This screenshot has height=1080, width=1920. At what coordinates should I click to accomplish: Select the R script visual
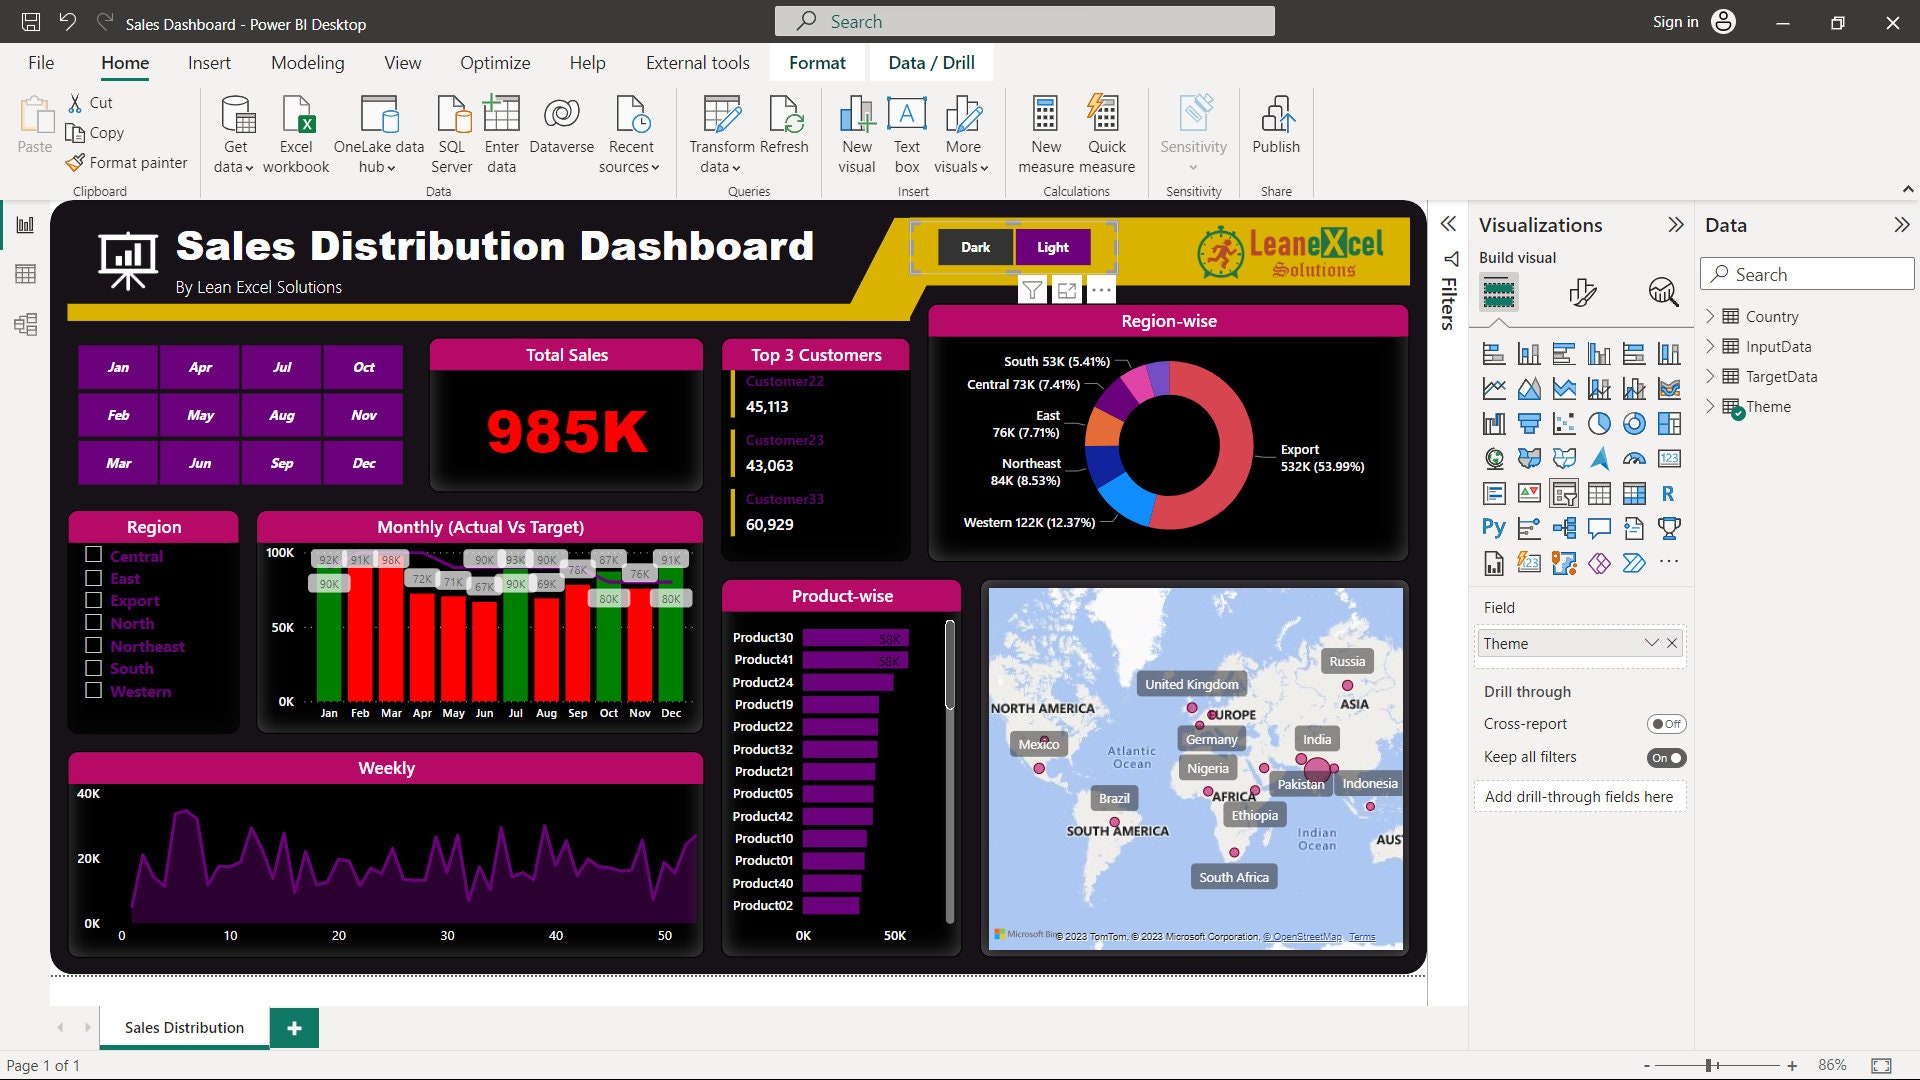click(1669, 493)
